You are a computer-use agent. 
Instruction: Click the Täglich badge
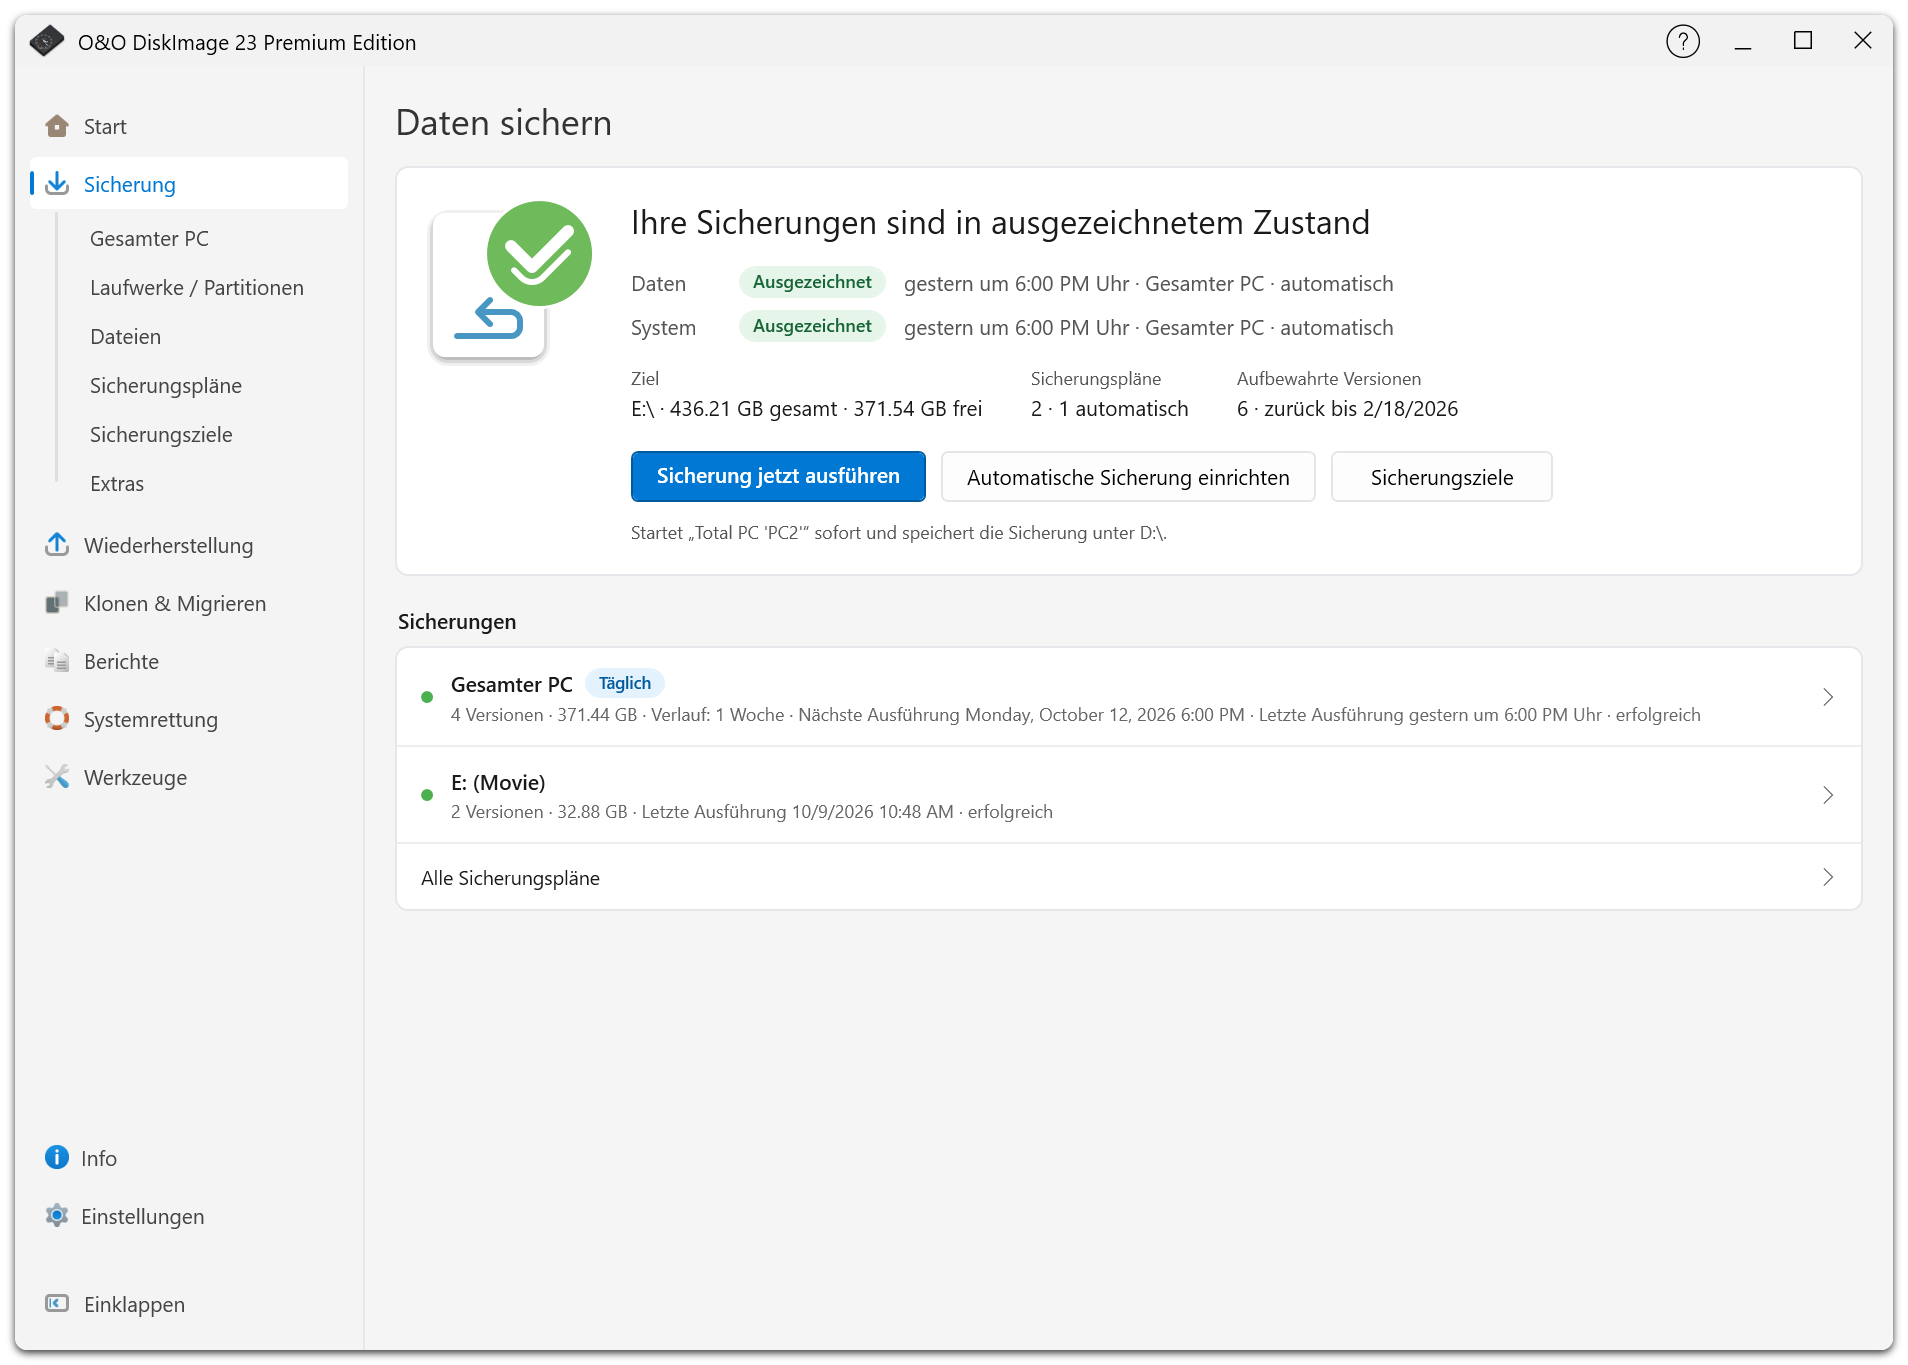click(x=625, y=683)
